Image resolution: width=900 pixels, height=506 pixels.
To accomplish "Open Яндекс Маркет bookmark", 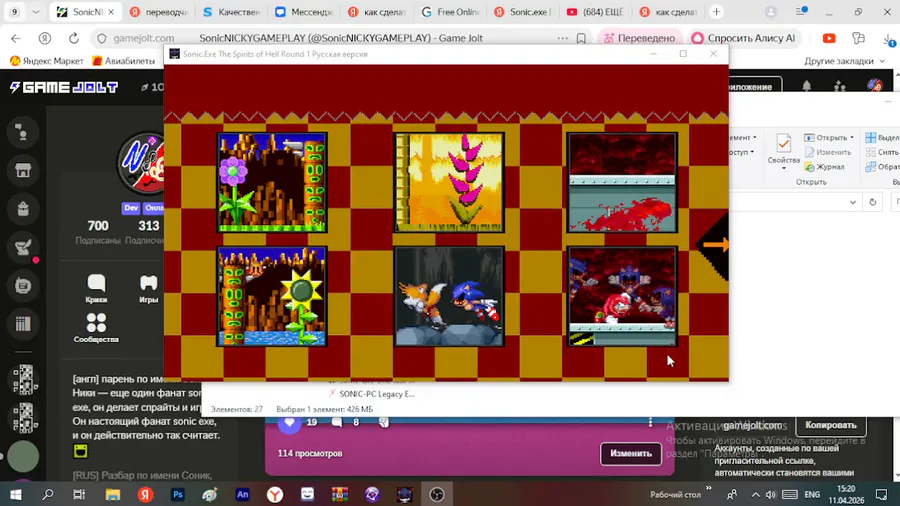I will [x=47, y=61].
